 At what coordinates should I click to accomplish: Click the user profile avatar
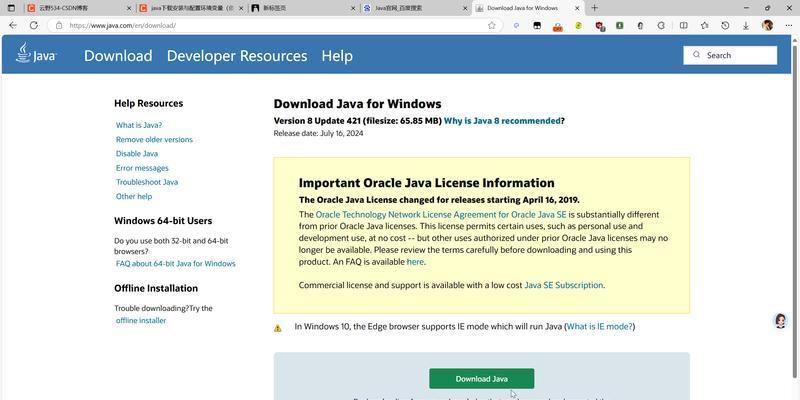point(767,25)
